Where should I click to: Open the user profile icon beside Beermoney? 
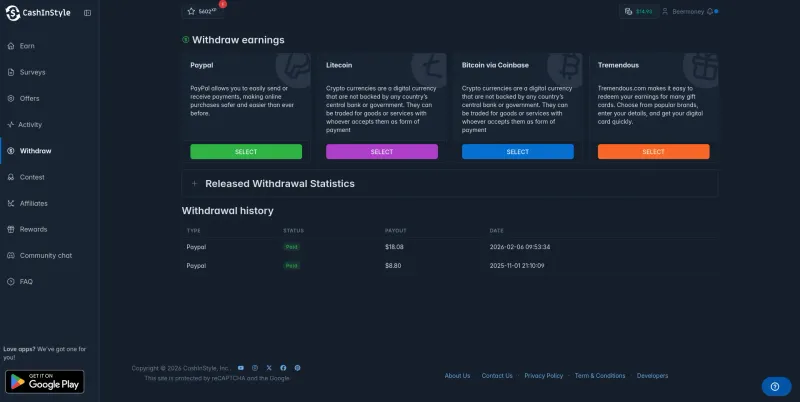click(x=665, y=11)
